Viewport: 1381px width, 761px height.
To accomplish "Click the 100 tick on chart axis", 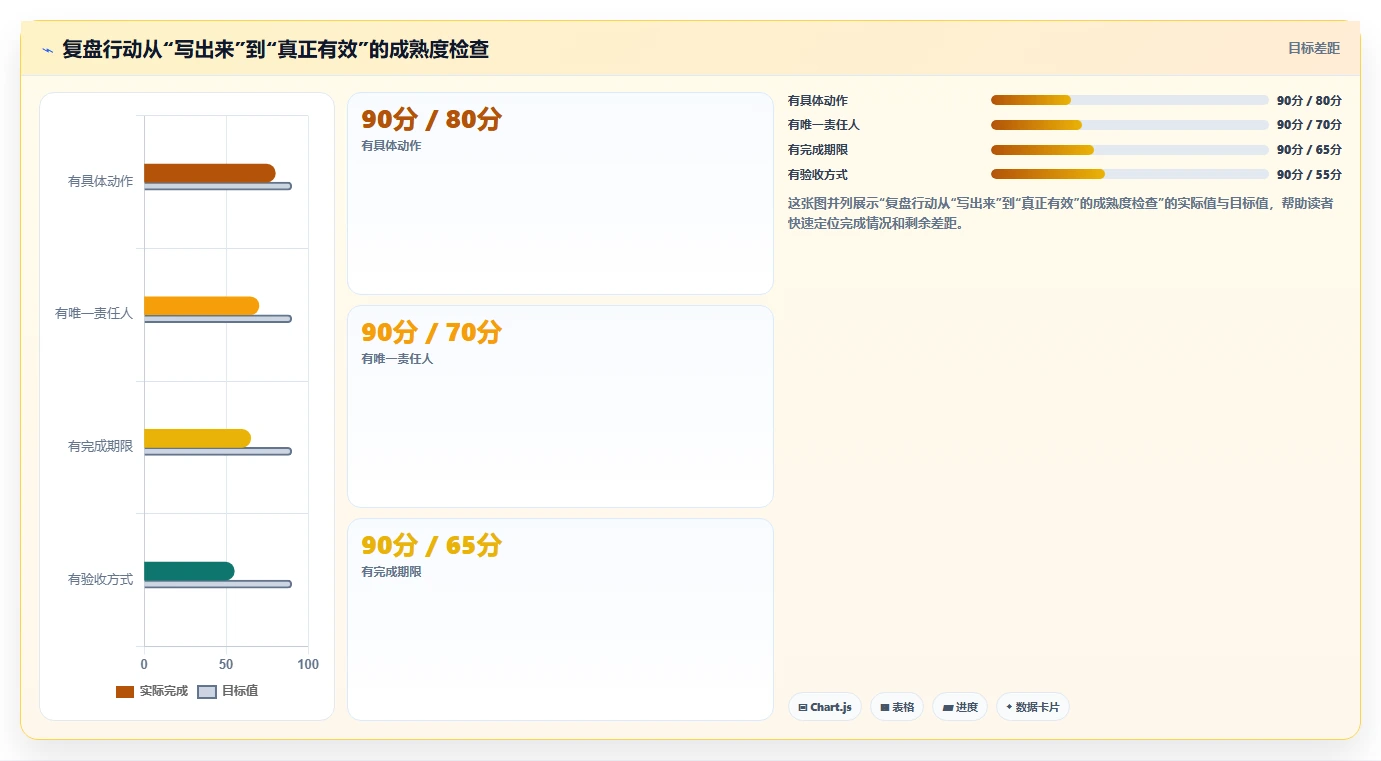I will coord(308,664).
